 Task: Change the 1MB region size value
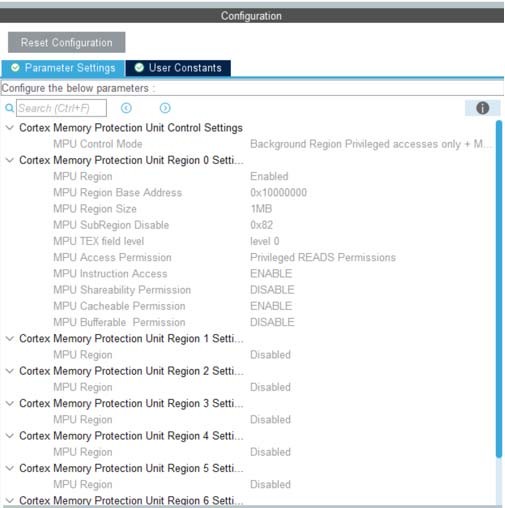[x=261, y=209]
